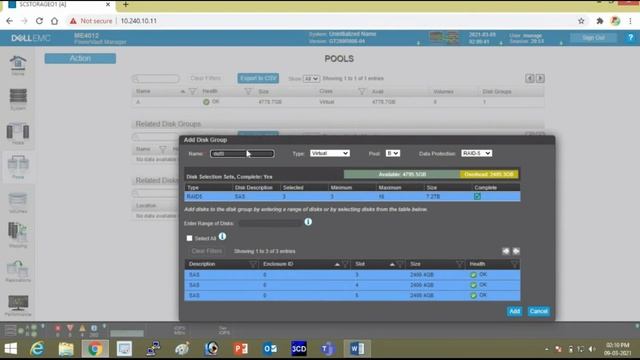This screenshot has width=640, height=360.
Task: Click info icon beside Enter Range of Disks
Action: pos(308,222)
